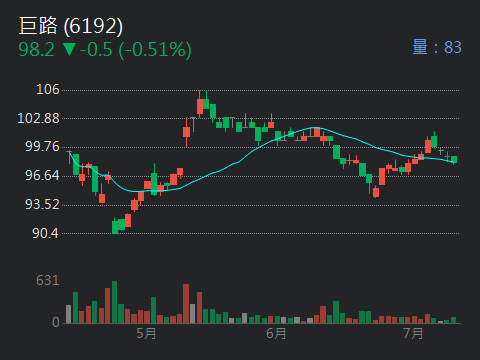Viewport: 480px width, 360px height.
Task: Click the 96.64 price axis label
Action: pos(42,175)
